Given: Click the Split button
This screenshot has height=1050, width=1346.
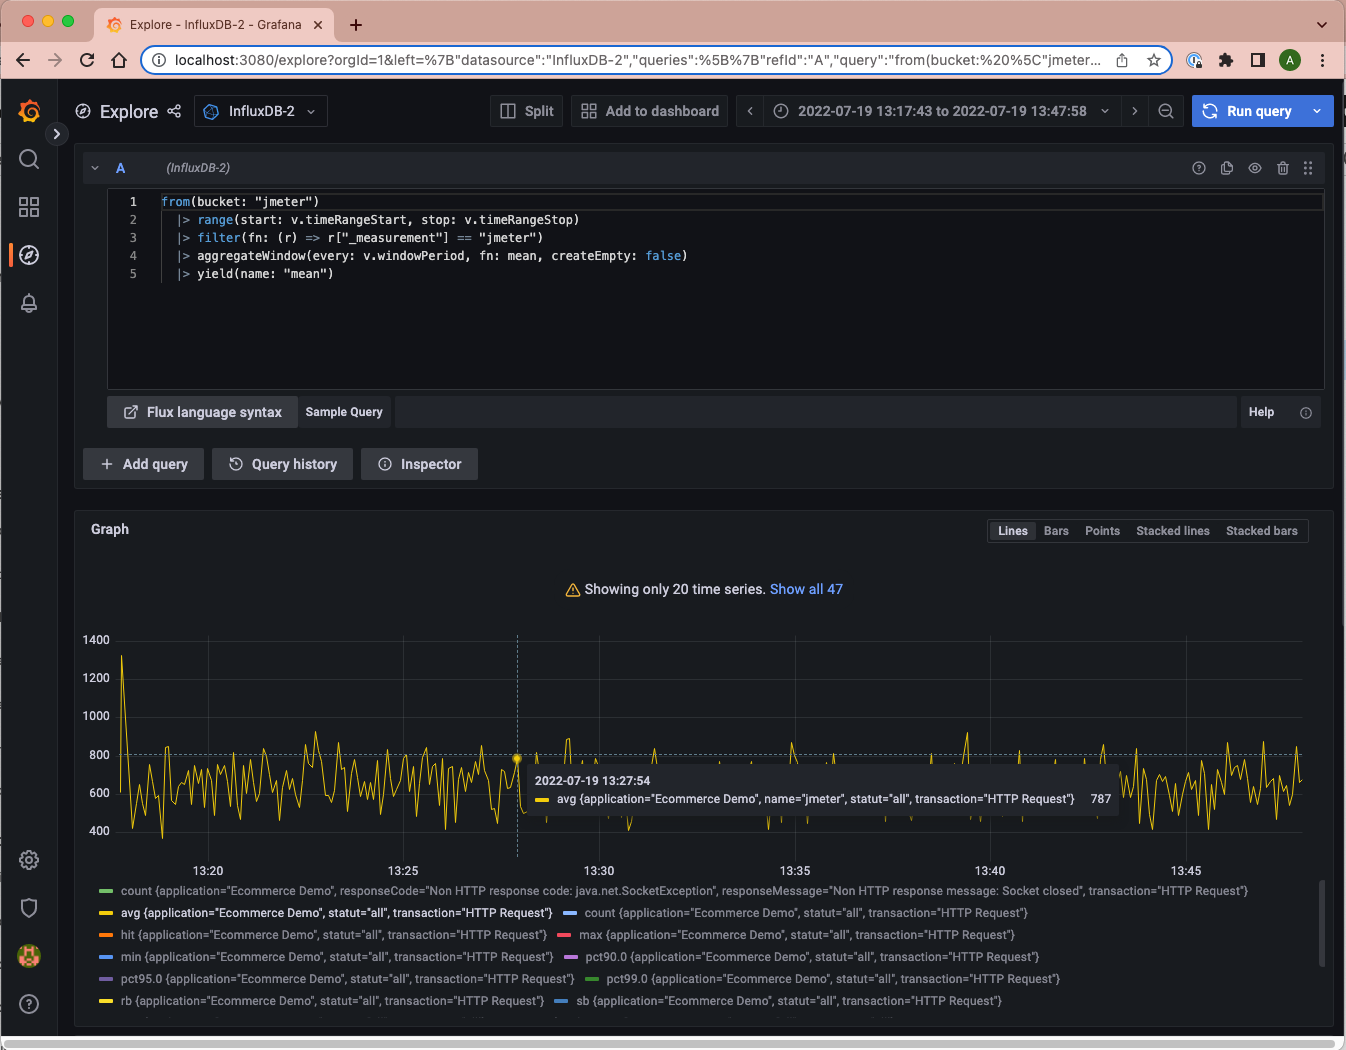Looking at the screenshot, I should pos(527,111).
